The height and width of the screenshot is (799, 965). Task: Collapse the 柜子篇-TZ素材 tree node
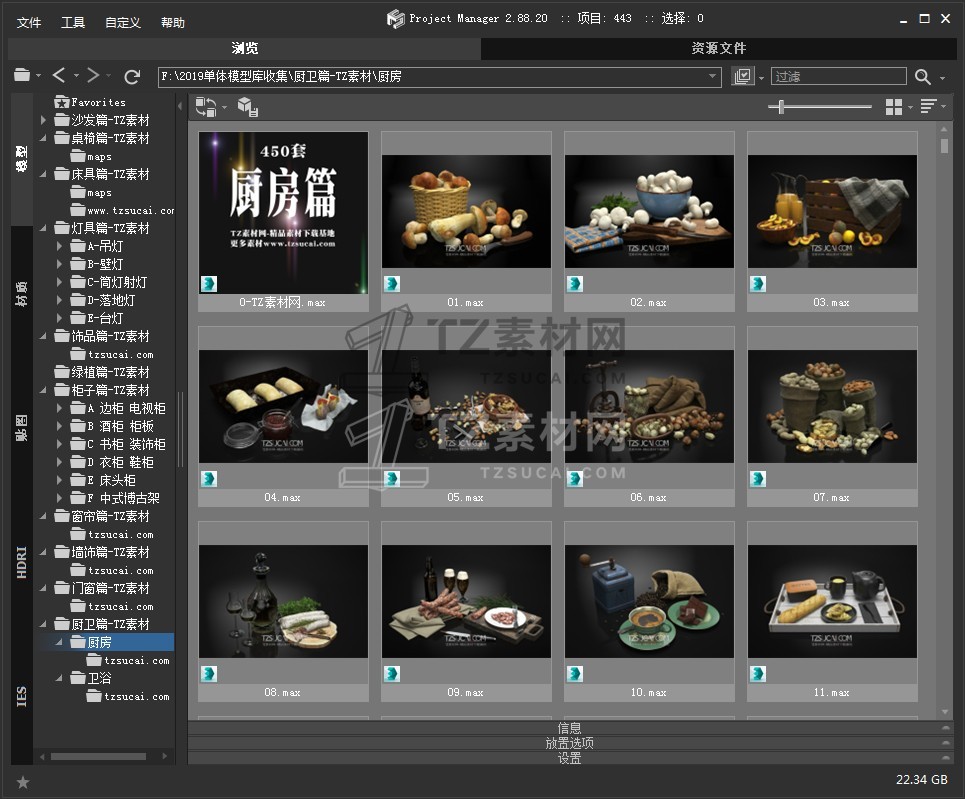44,390
